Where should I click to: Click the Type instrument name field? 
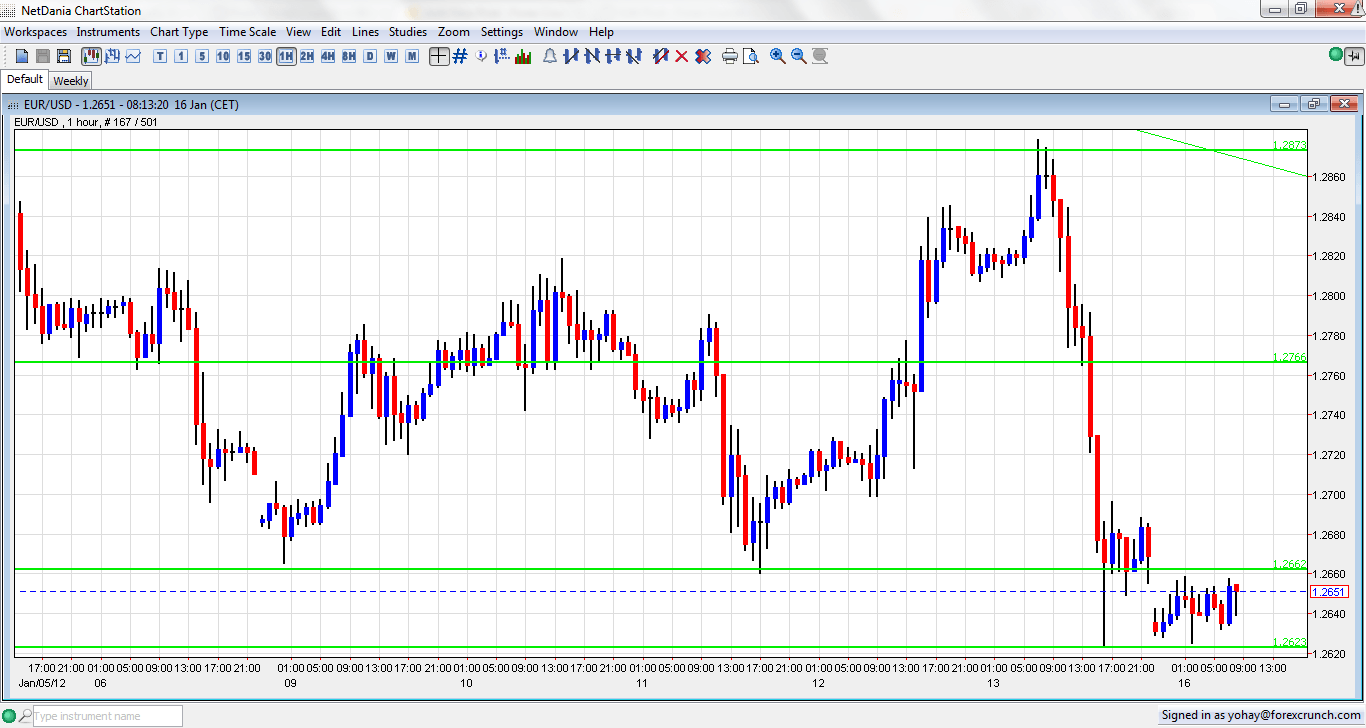click(107, 716)
